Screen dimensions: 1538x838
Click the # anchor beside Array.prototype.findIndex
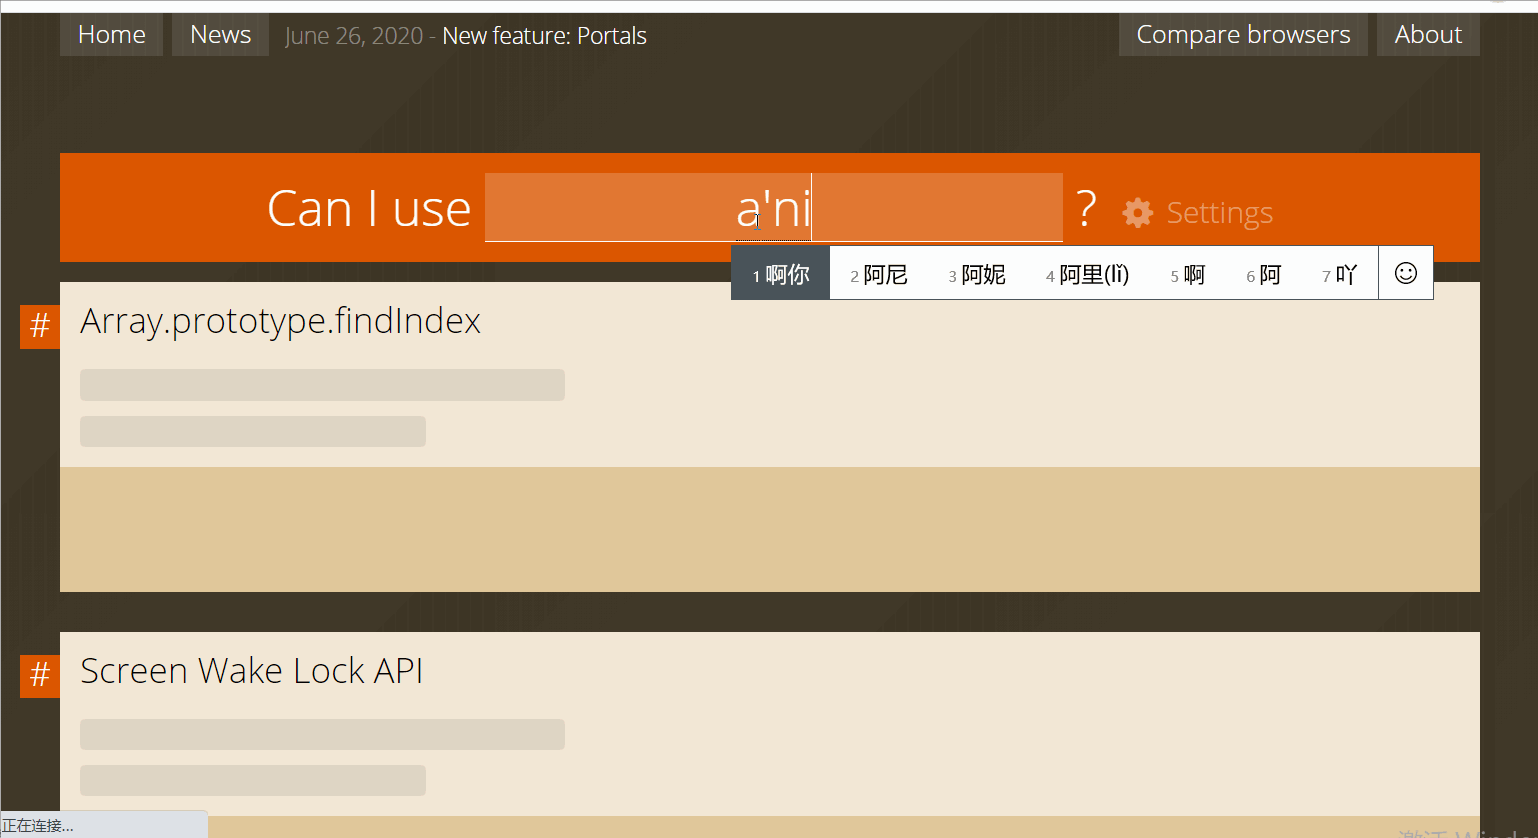tap(40, 326)
